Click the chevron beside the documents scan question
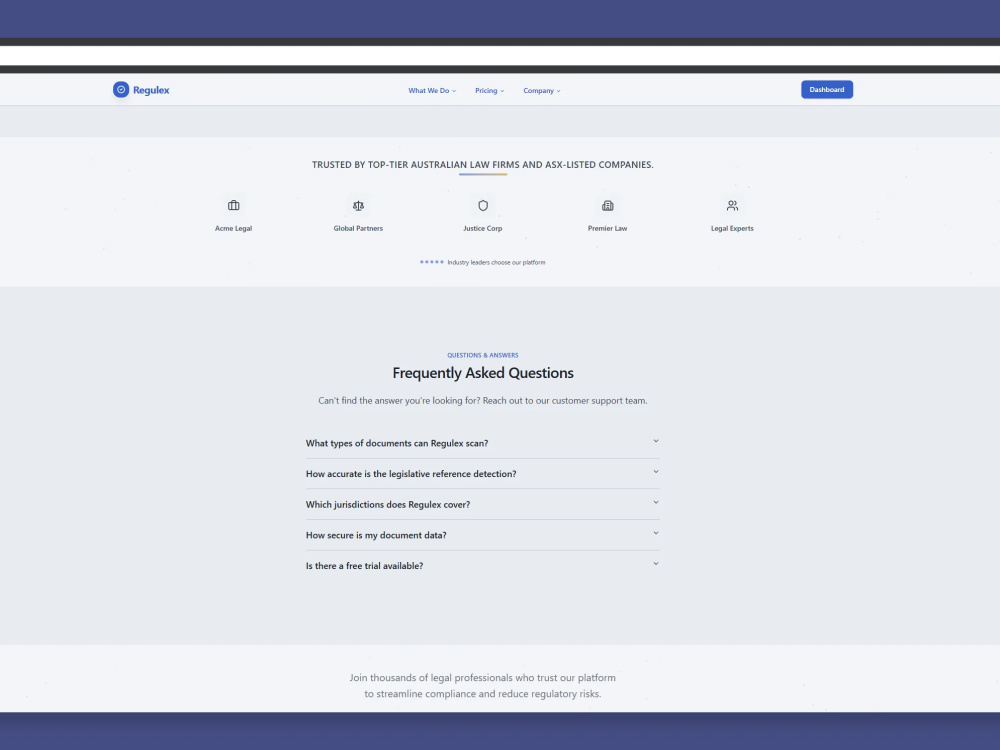 point(656,441)
